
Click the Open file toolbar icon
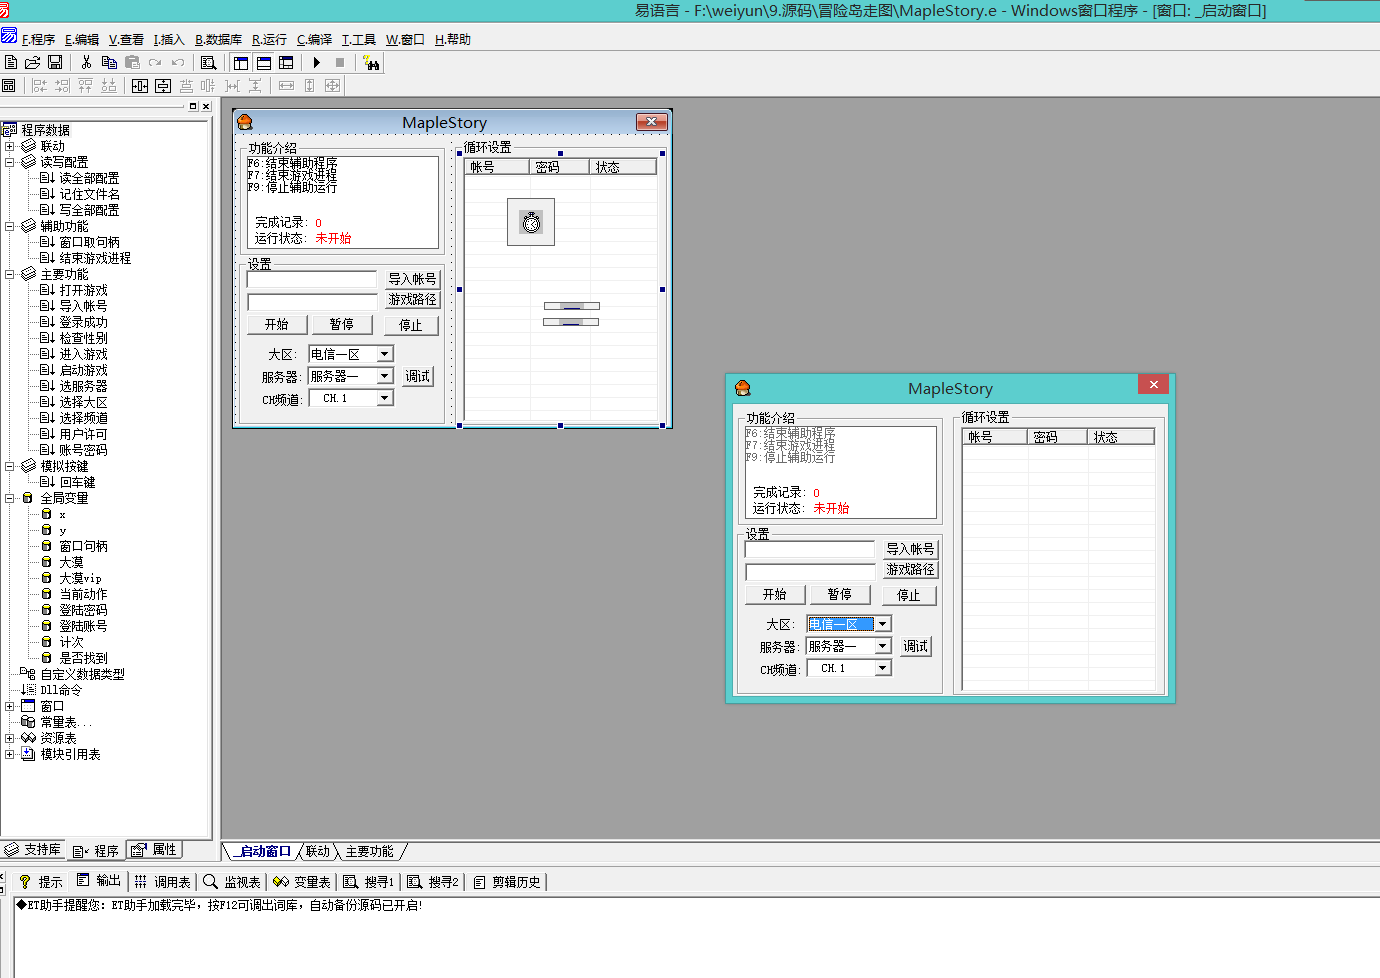32,62
